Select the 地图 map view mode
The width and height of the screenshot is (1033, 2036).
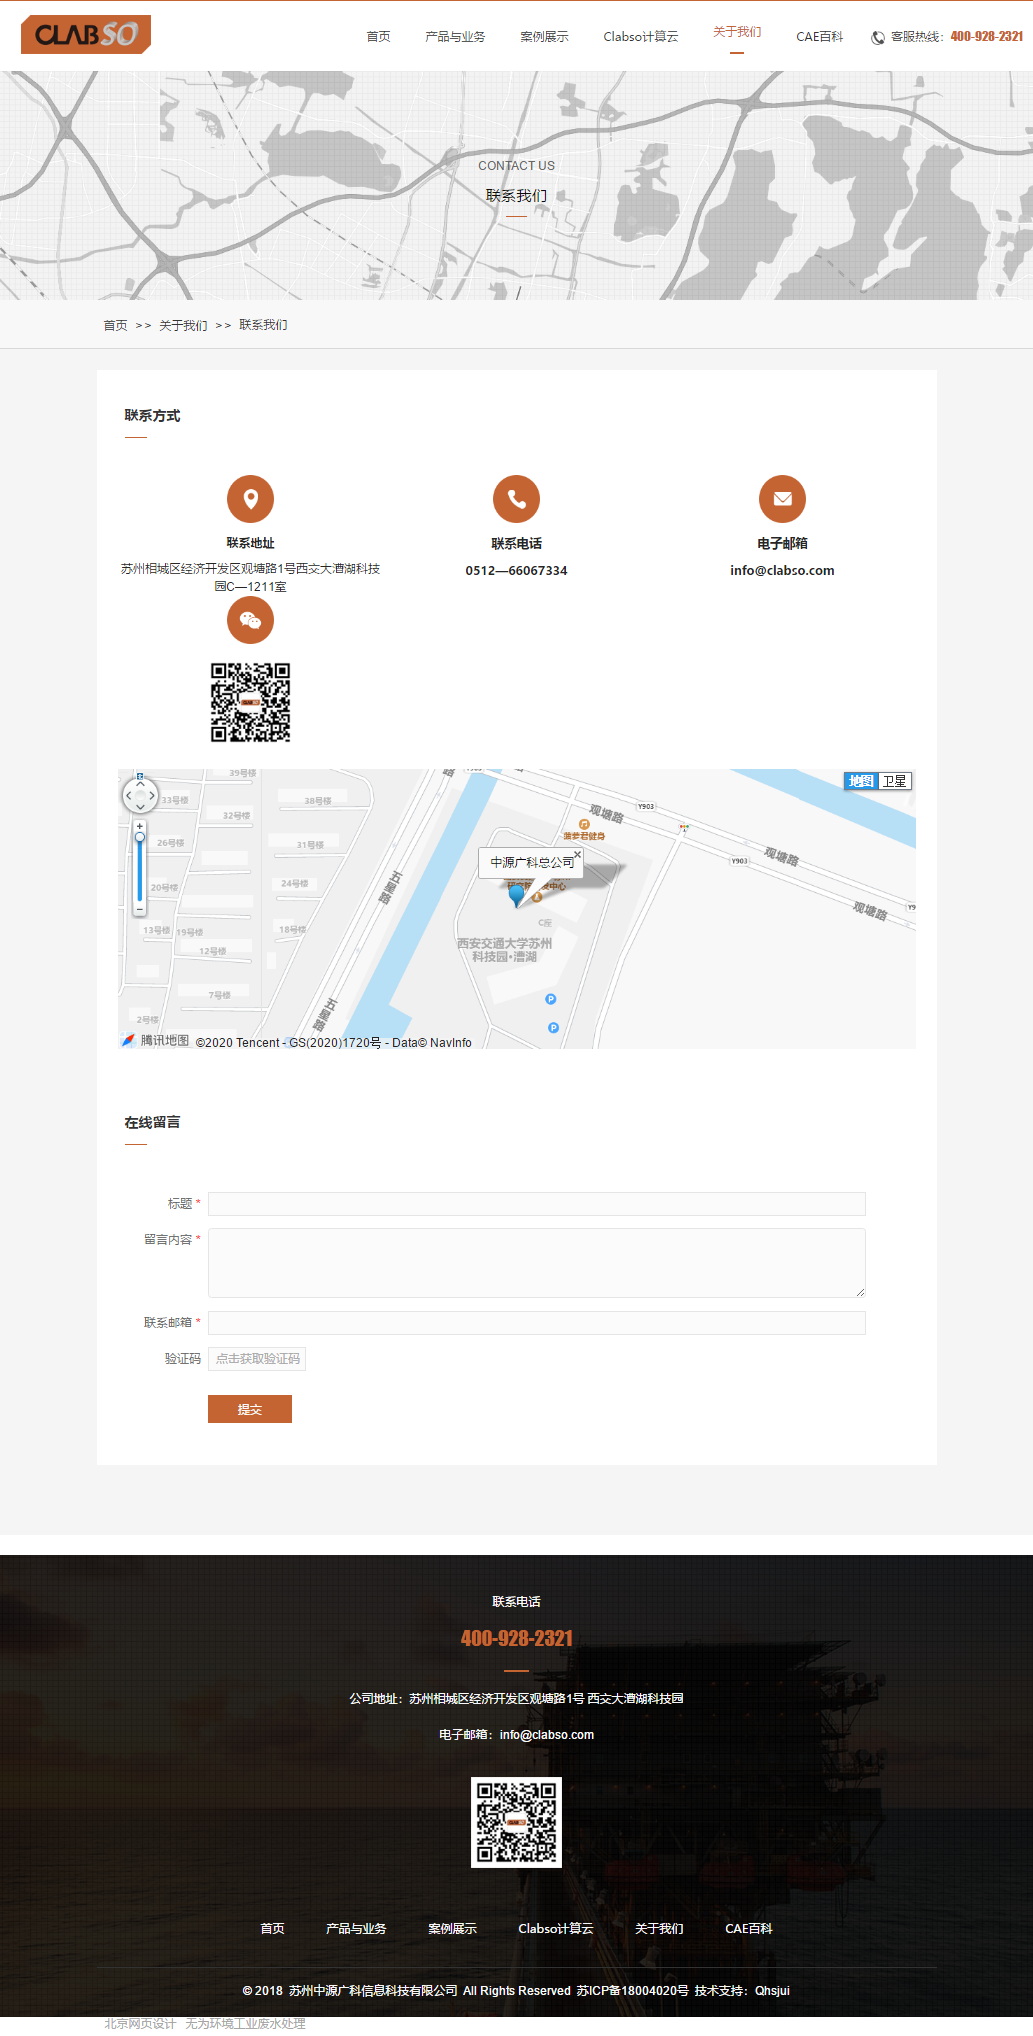(861, 781)
